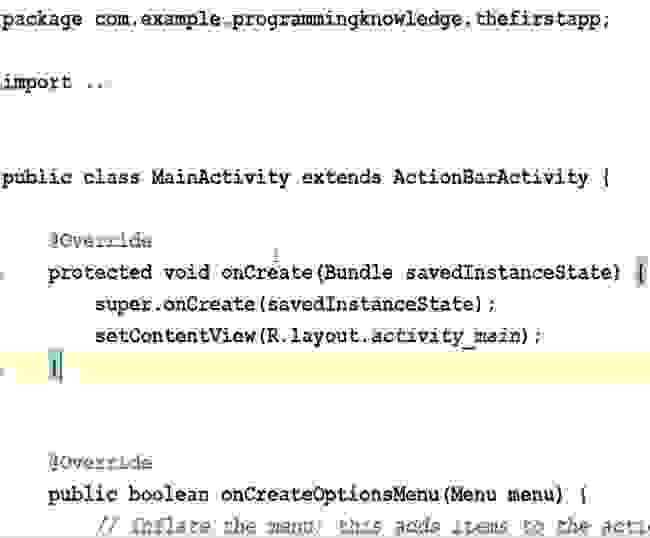Viewport: 650px width, 538px height.
Task: Click the second @Override above onCreateOptionsMenu
Action: pyautogui.click(x=100, y=462)
